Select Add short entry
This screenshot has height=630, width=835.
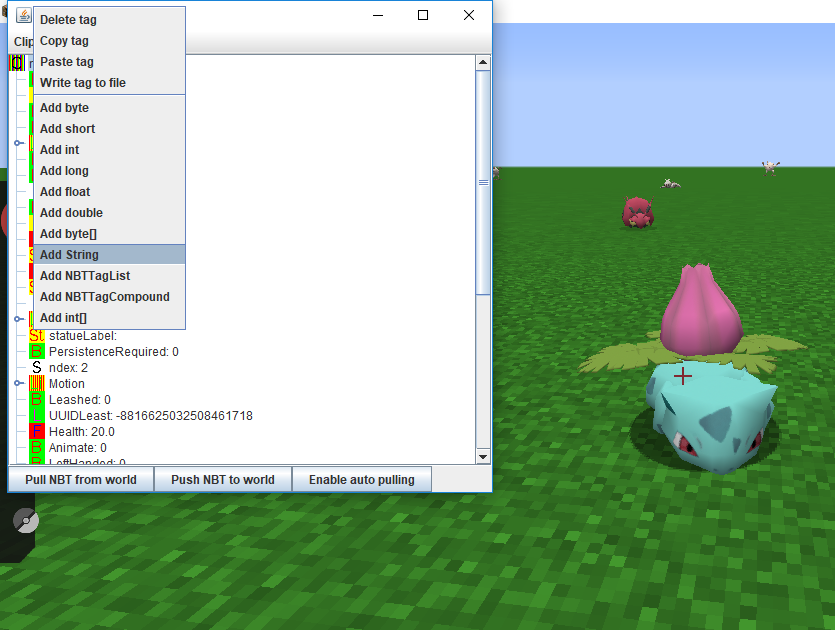pyautogui.click(x=109, y=129)
